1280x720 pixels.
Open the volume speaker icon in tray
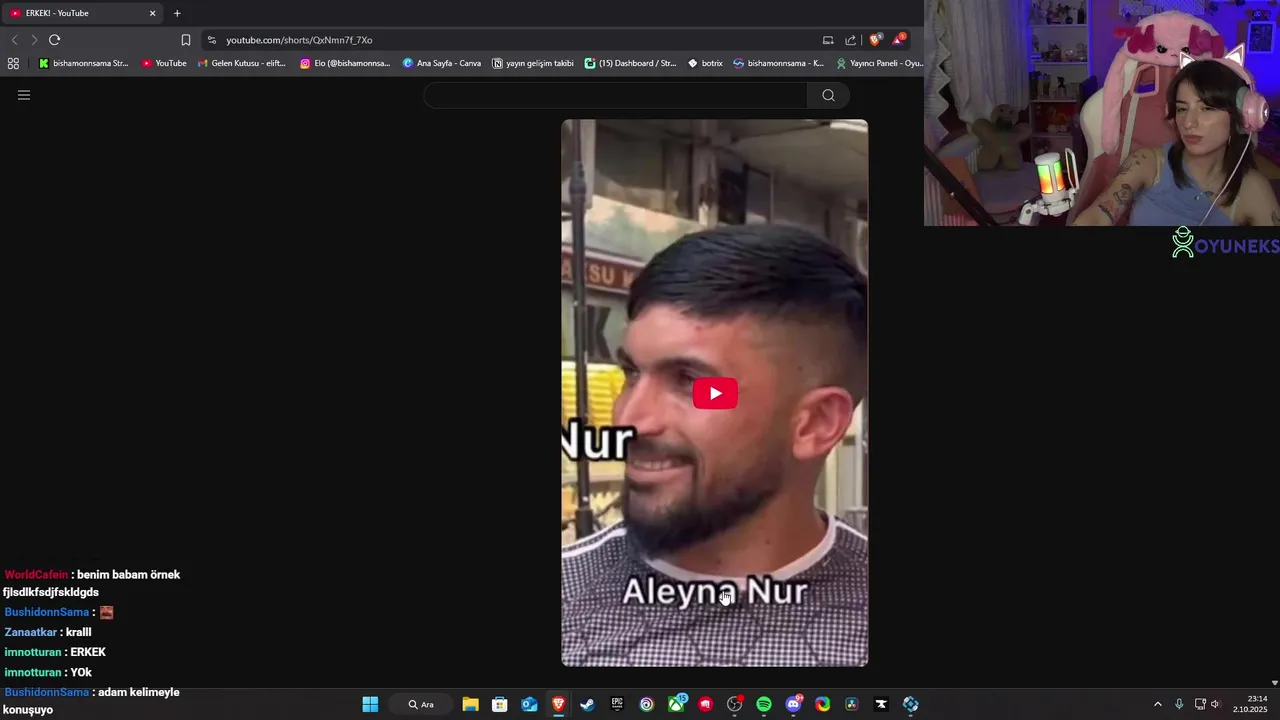(x=1215, y=704)
